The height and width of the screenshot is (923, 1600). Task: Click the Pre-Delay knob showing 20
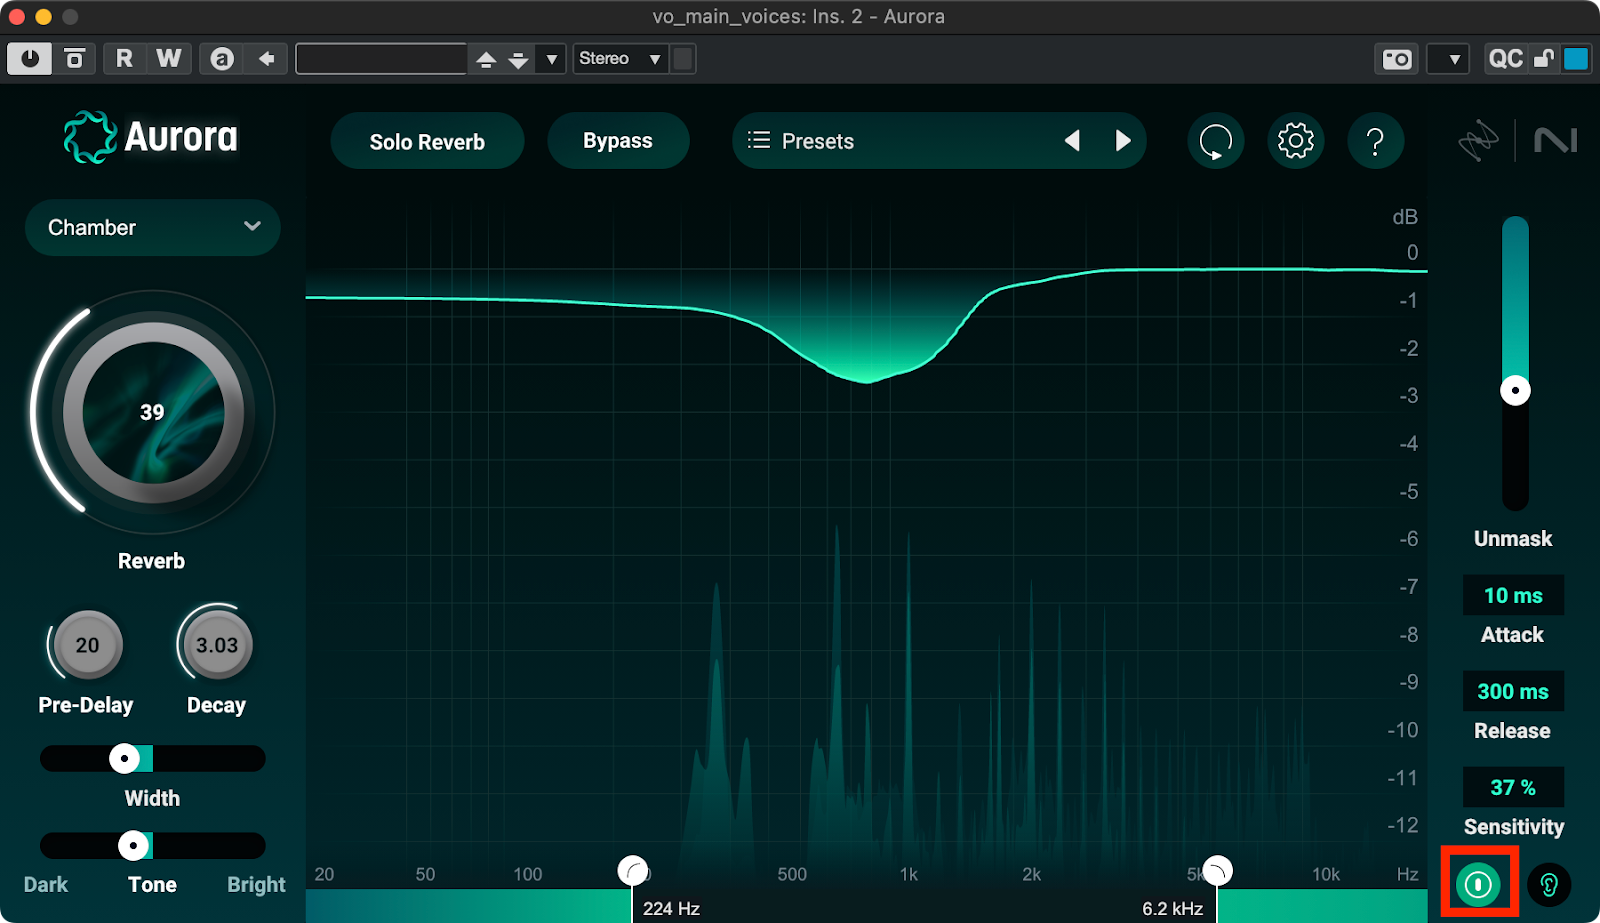point(87,645)
